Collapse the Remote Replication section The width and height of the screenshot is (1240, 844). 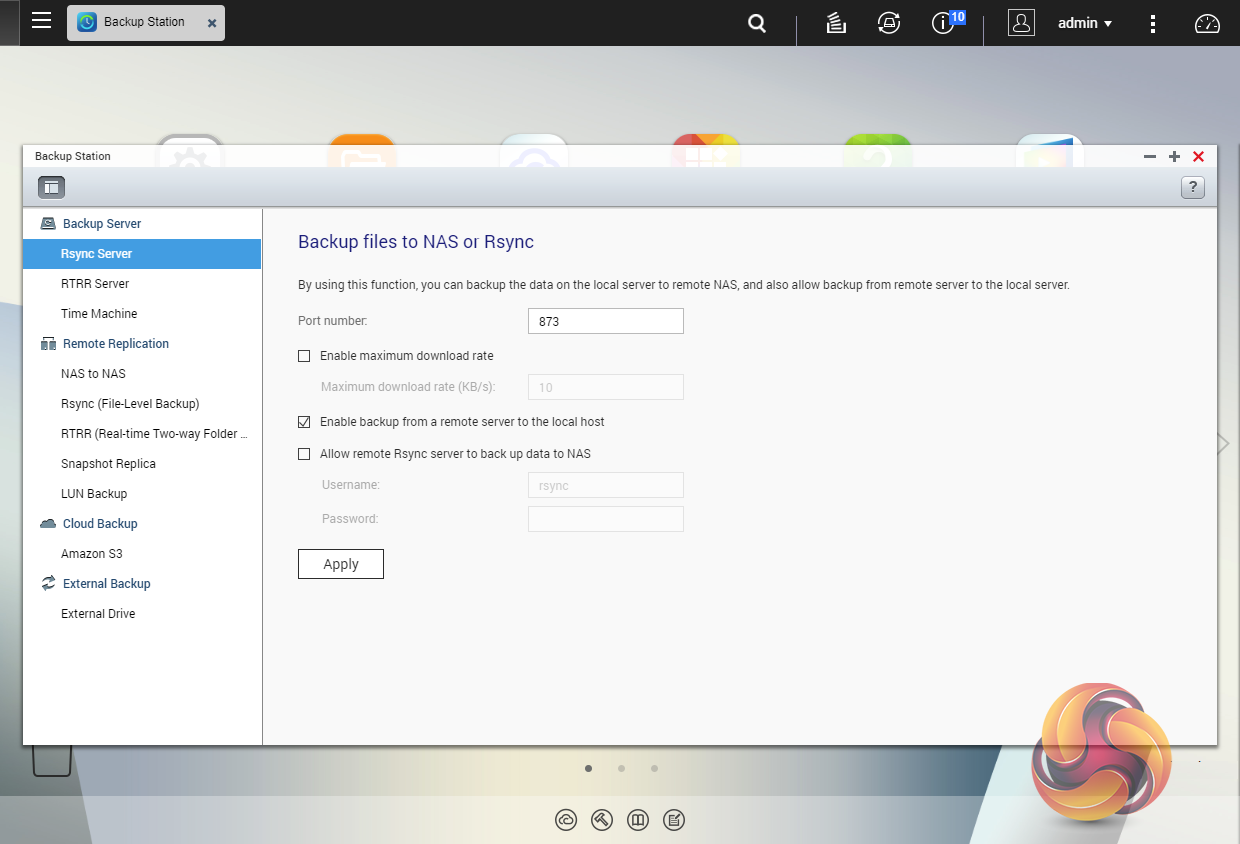pyautogui.click(x=116, y=344)
